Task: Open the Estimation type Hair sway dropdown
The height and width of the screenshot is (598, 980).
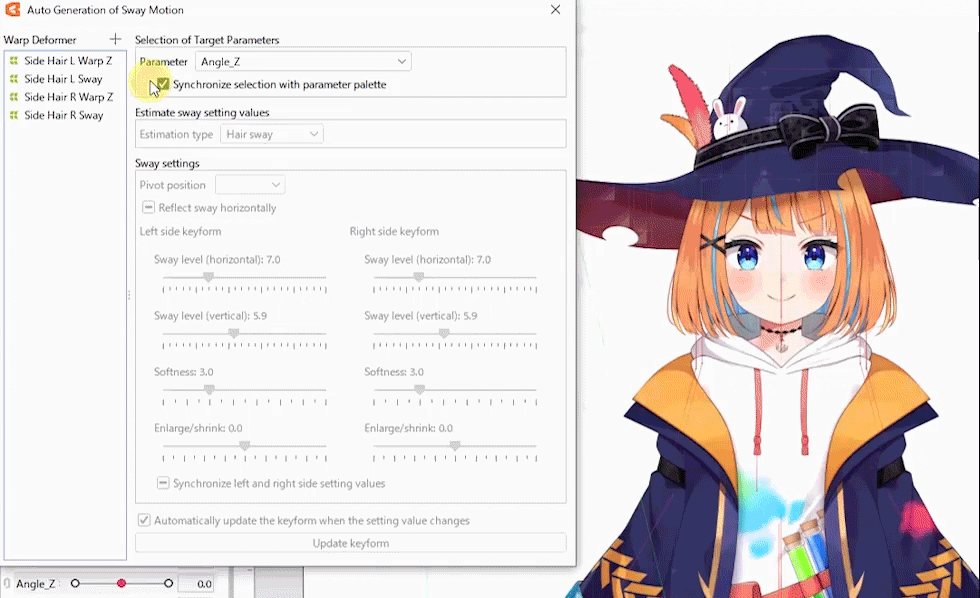Action: 271,134
